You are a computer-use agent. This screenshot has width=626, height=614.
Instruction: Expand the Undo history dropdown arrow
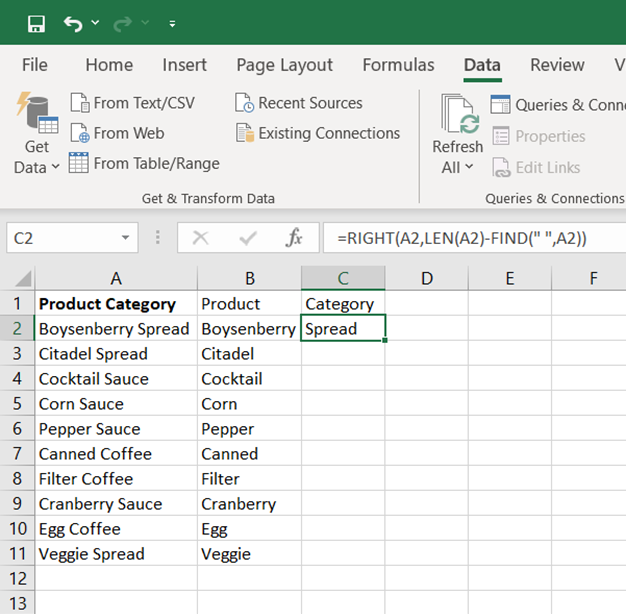(x=95, y=22)
